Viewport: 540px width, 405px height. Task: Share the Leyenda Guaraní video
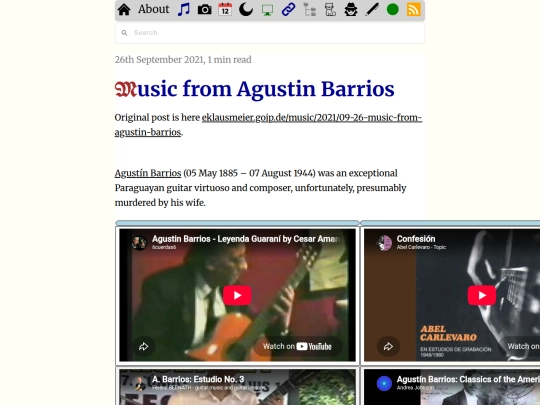pyautogui.click(x=144, y=346)
